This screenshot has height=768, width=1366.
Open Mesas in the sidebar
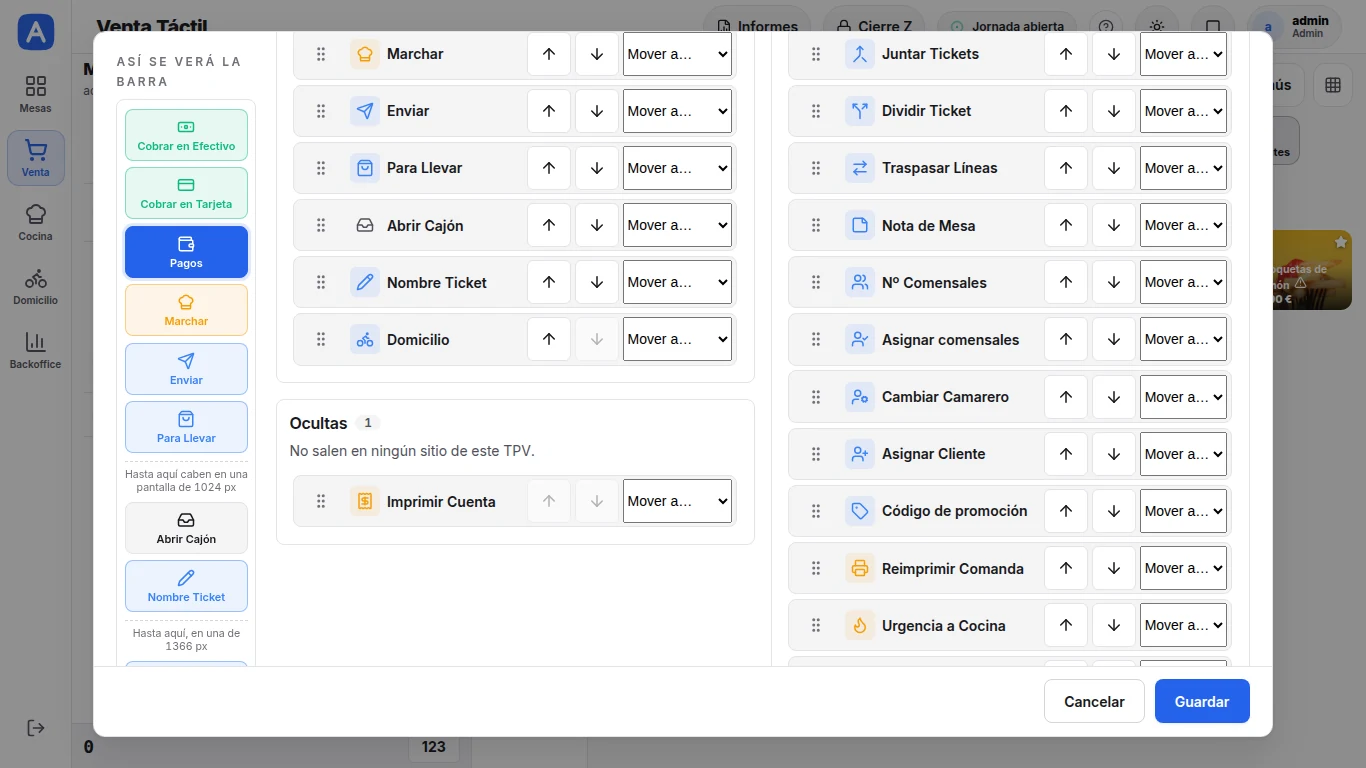36,94
